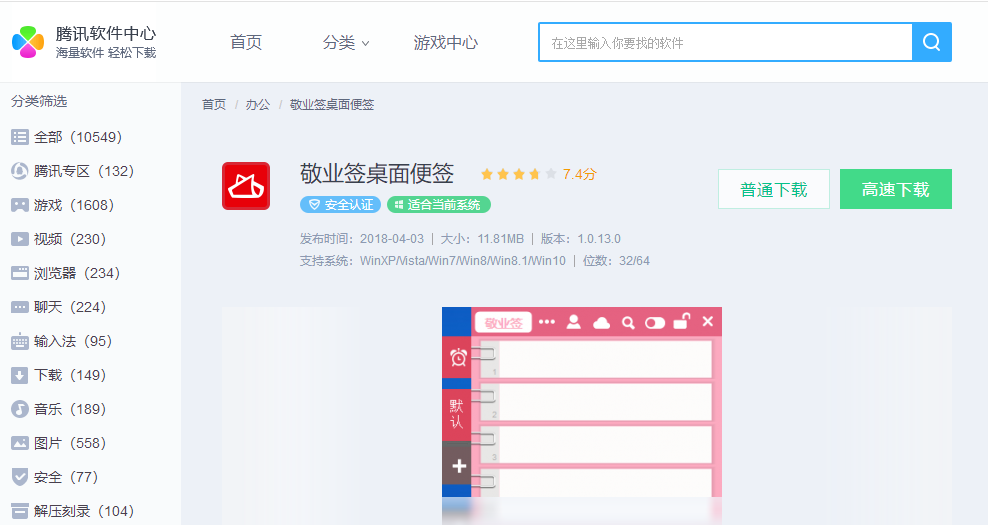
Task: Click the software search input field
Action: click(725, 42)
